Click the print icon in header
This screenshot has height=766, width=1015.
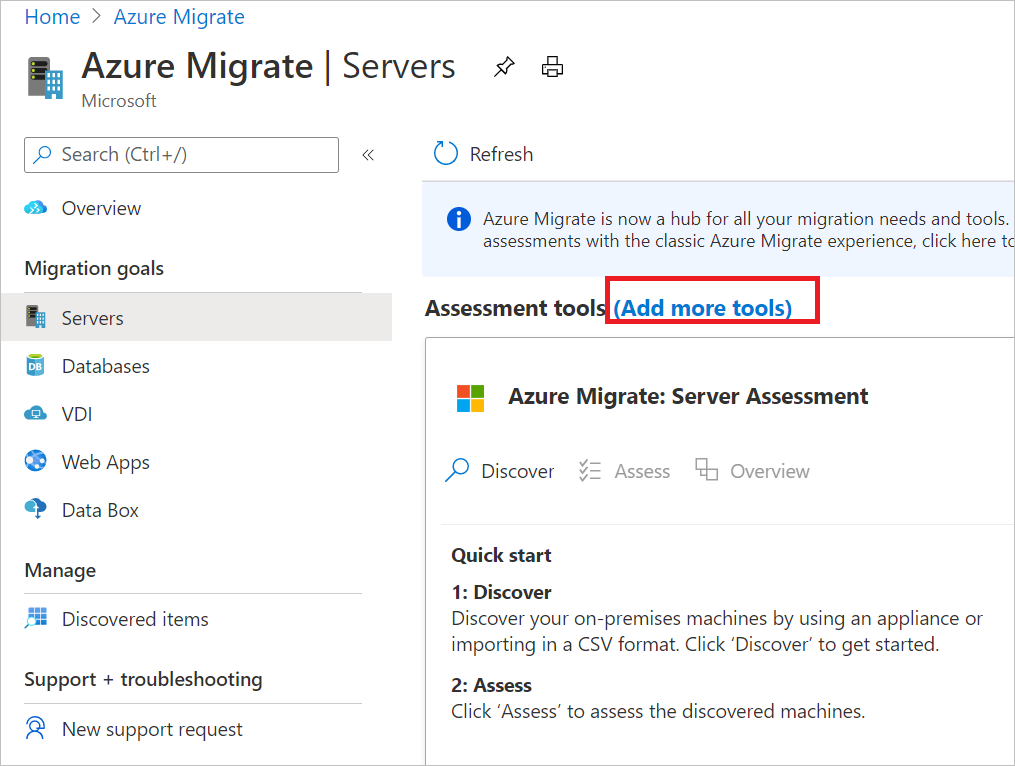click(552, 68)
